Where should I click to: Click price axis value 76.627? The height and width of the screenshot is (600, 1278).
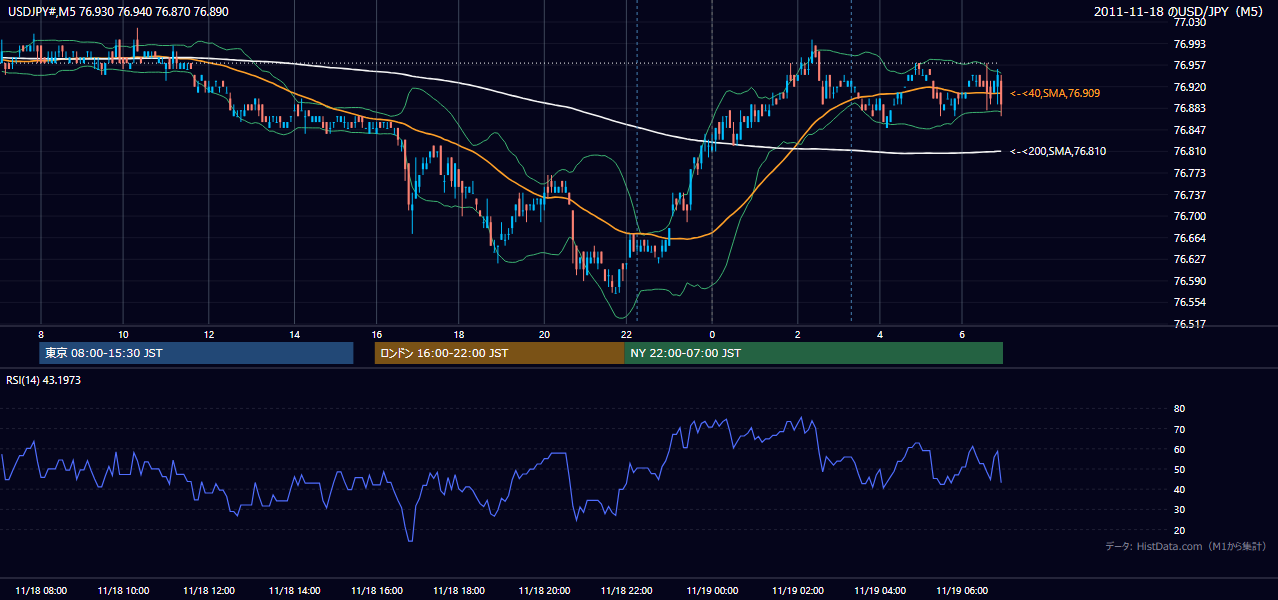1189,259
